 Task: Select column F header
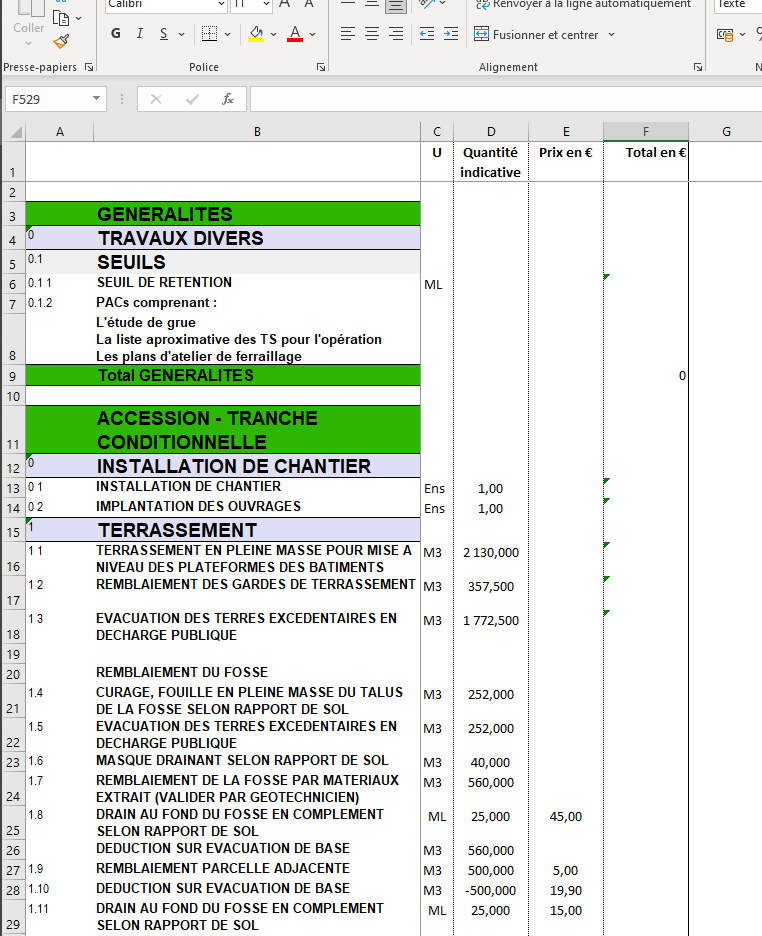click(x=646, y=131)
